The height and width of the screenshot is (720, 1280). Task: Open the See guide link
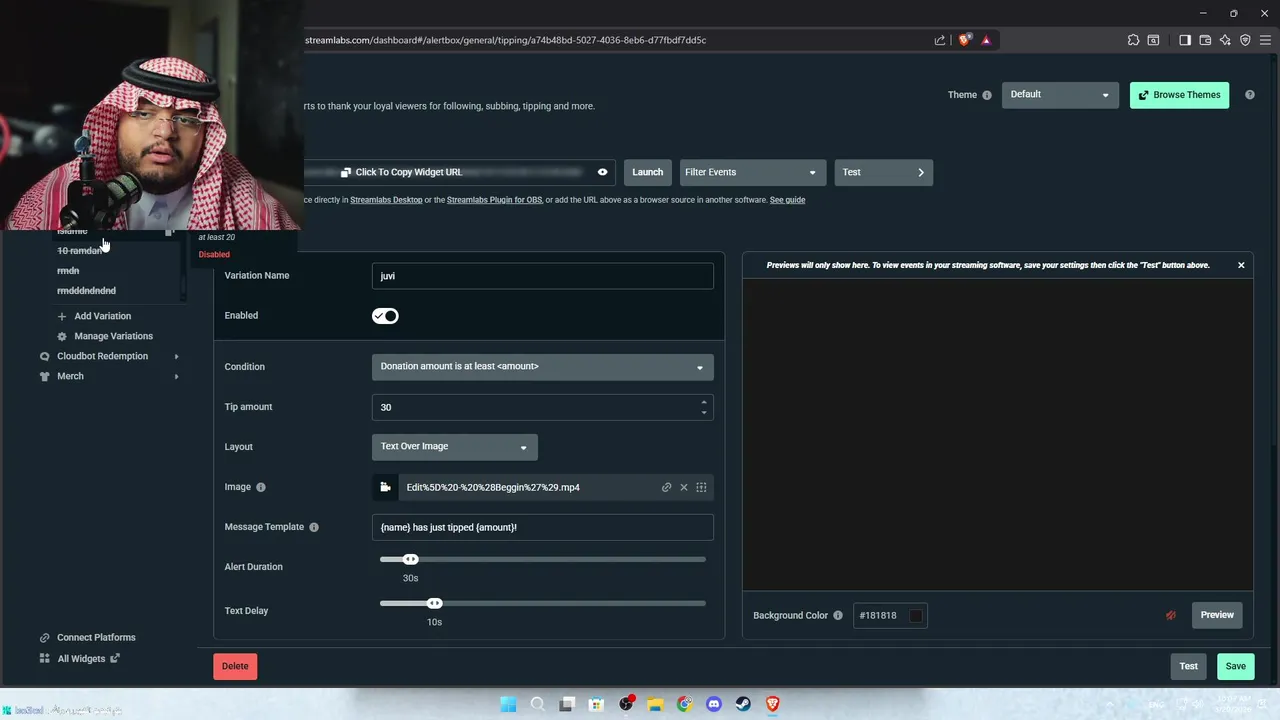click(787, 200)
